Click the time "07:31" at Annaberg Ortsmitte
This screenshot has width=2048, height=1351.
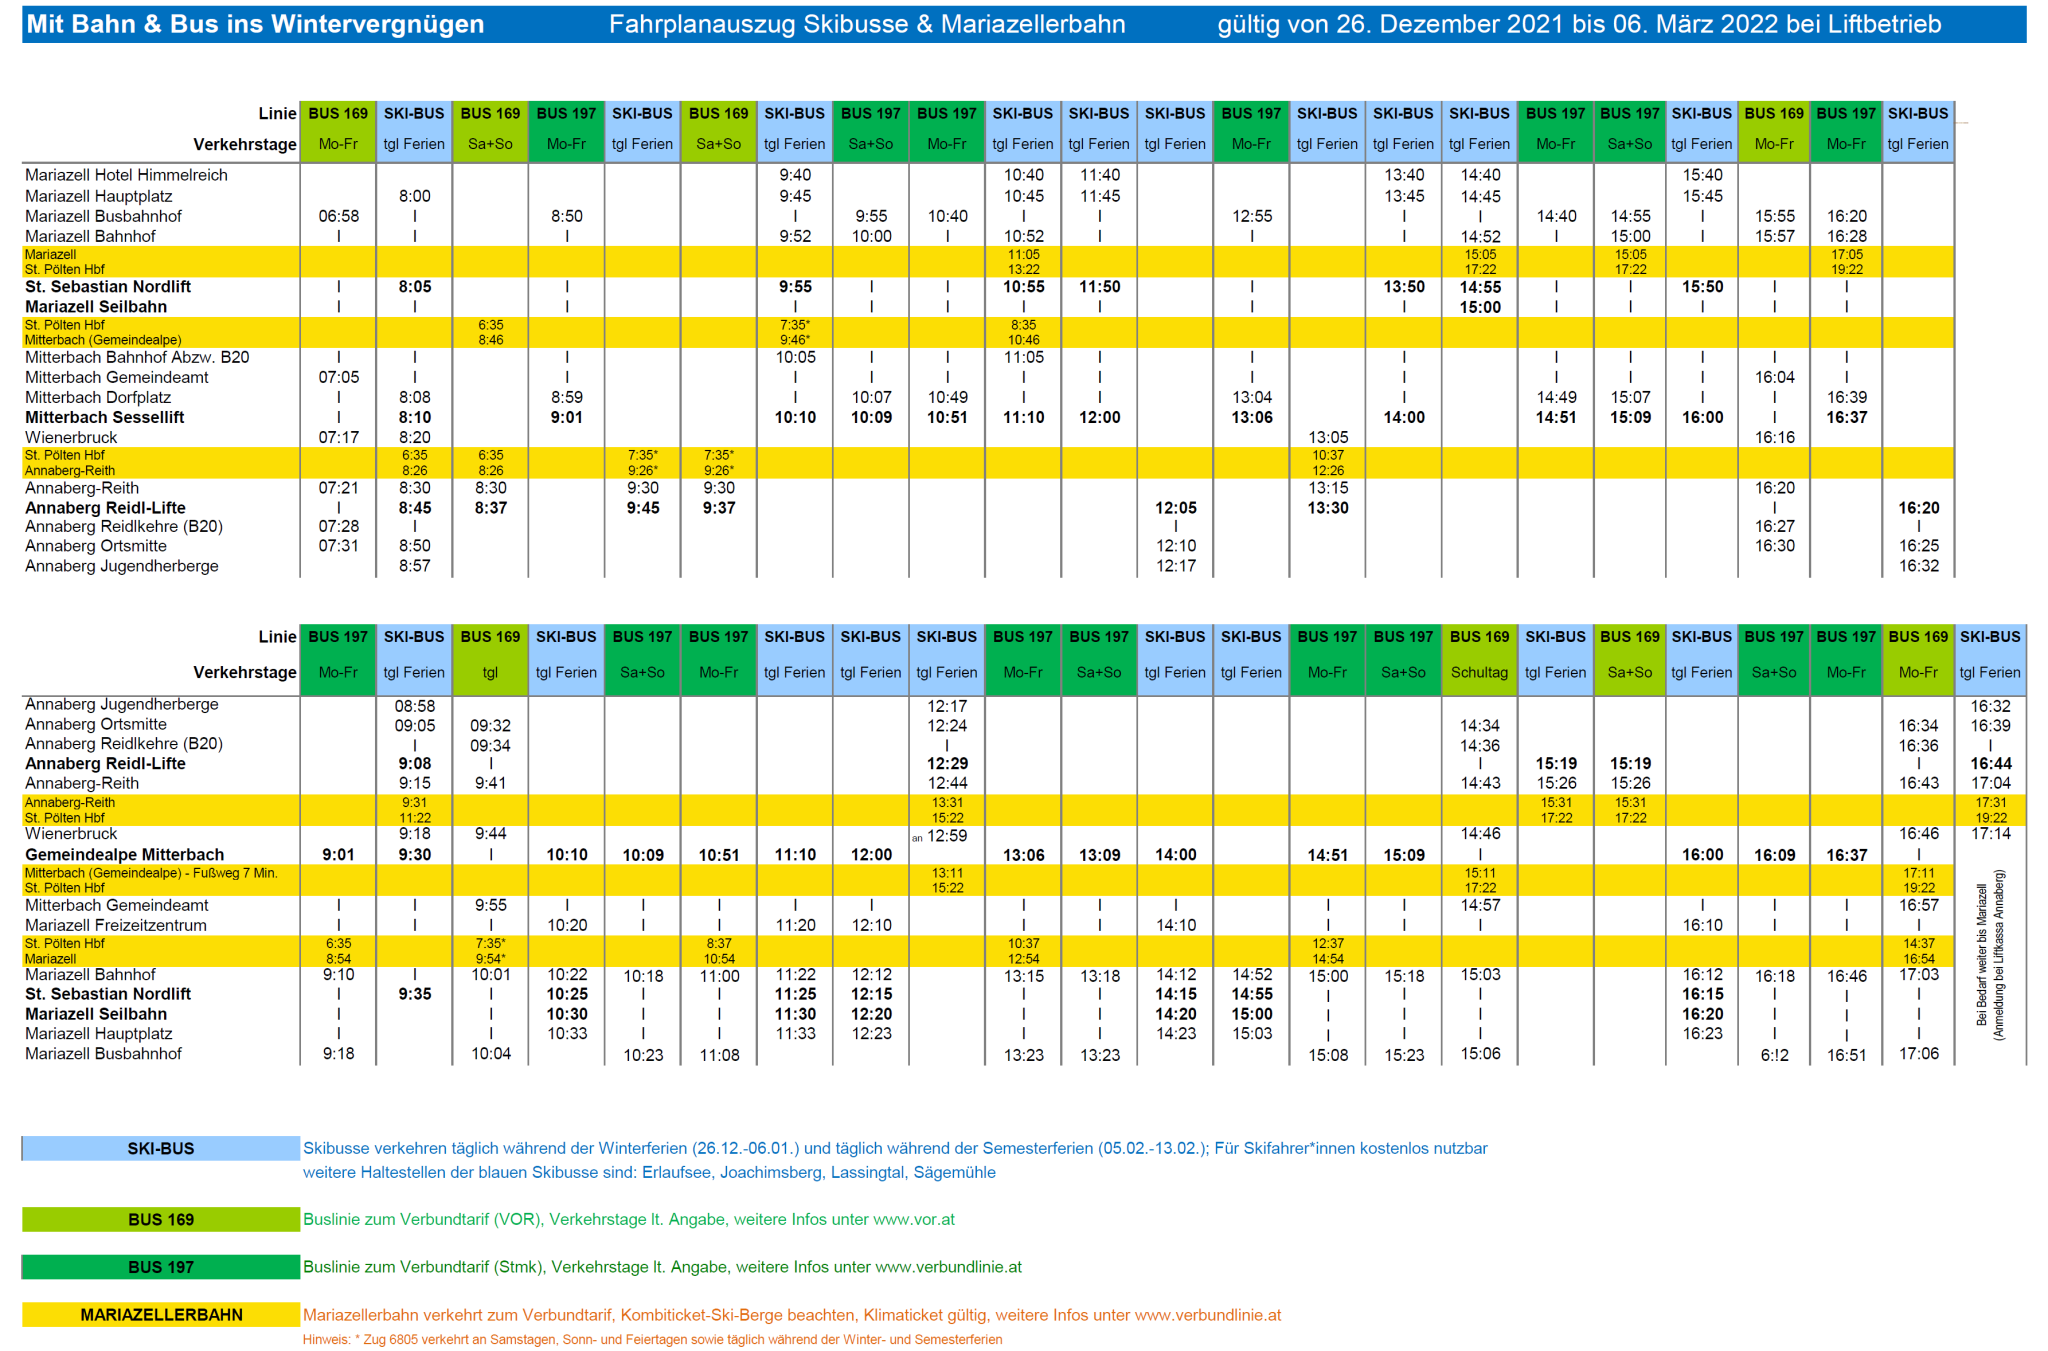(339, 546)
